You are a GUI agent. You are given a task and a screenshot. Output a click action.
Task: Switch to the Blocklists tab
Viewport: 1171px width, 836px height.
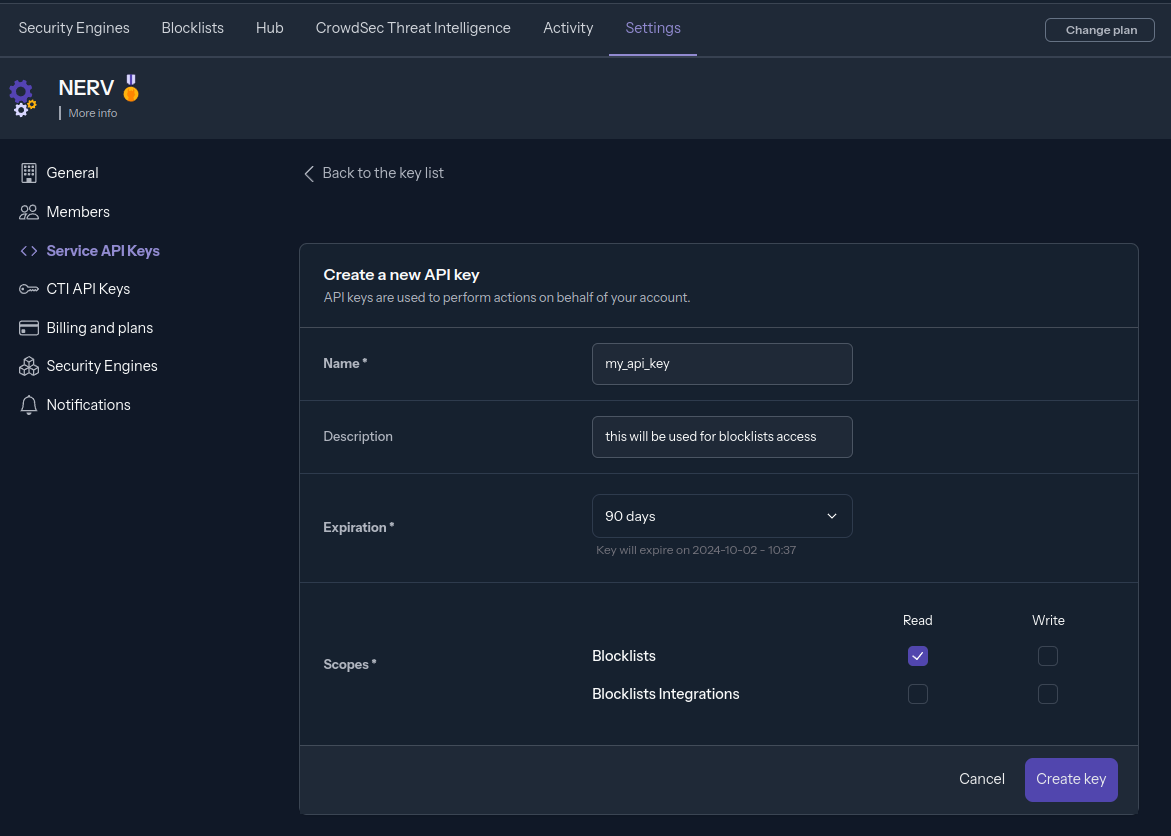tap(192, 28)
